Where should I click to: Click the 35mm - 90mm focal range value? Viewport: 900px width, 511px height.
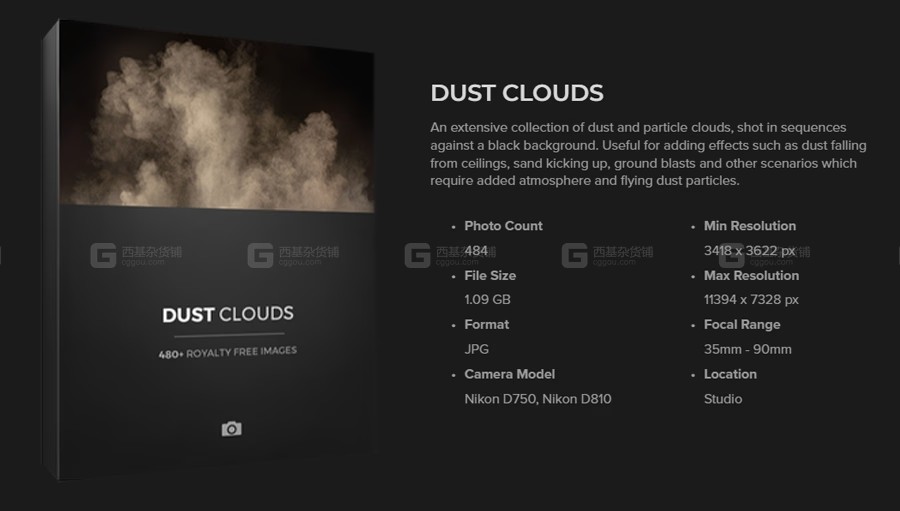coord(747,349)
